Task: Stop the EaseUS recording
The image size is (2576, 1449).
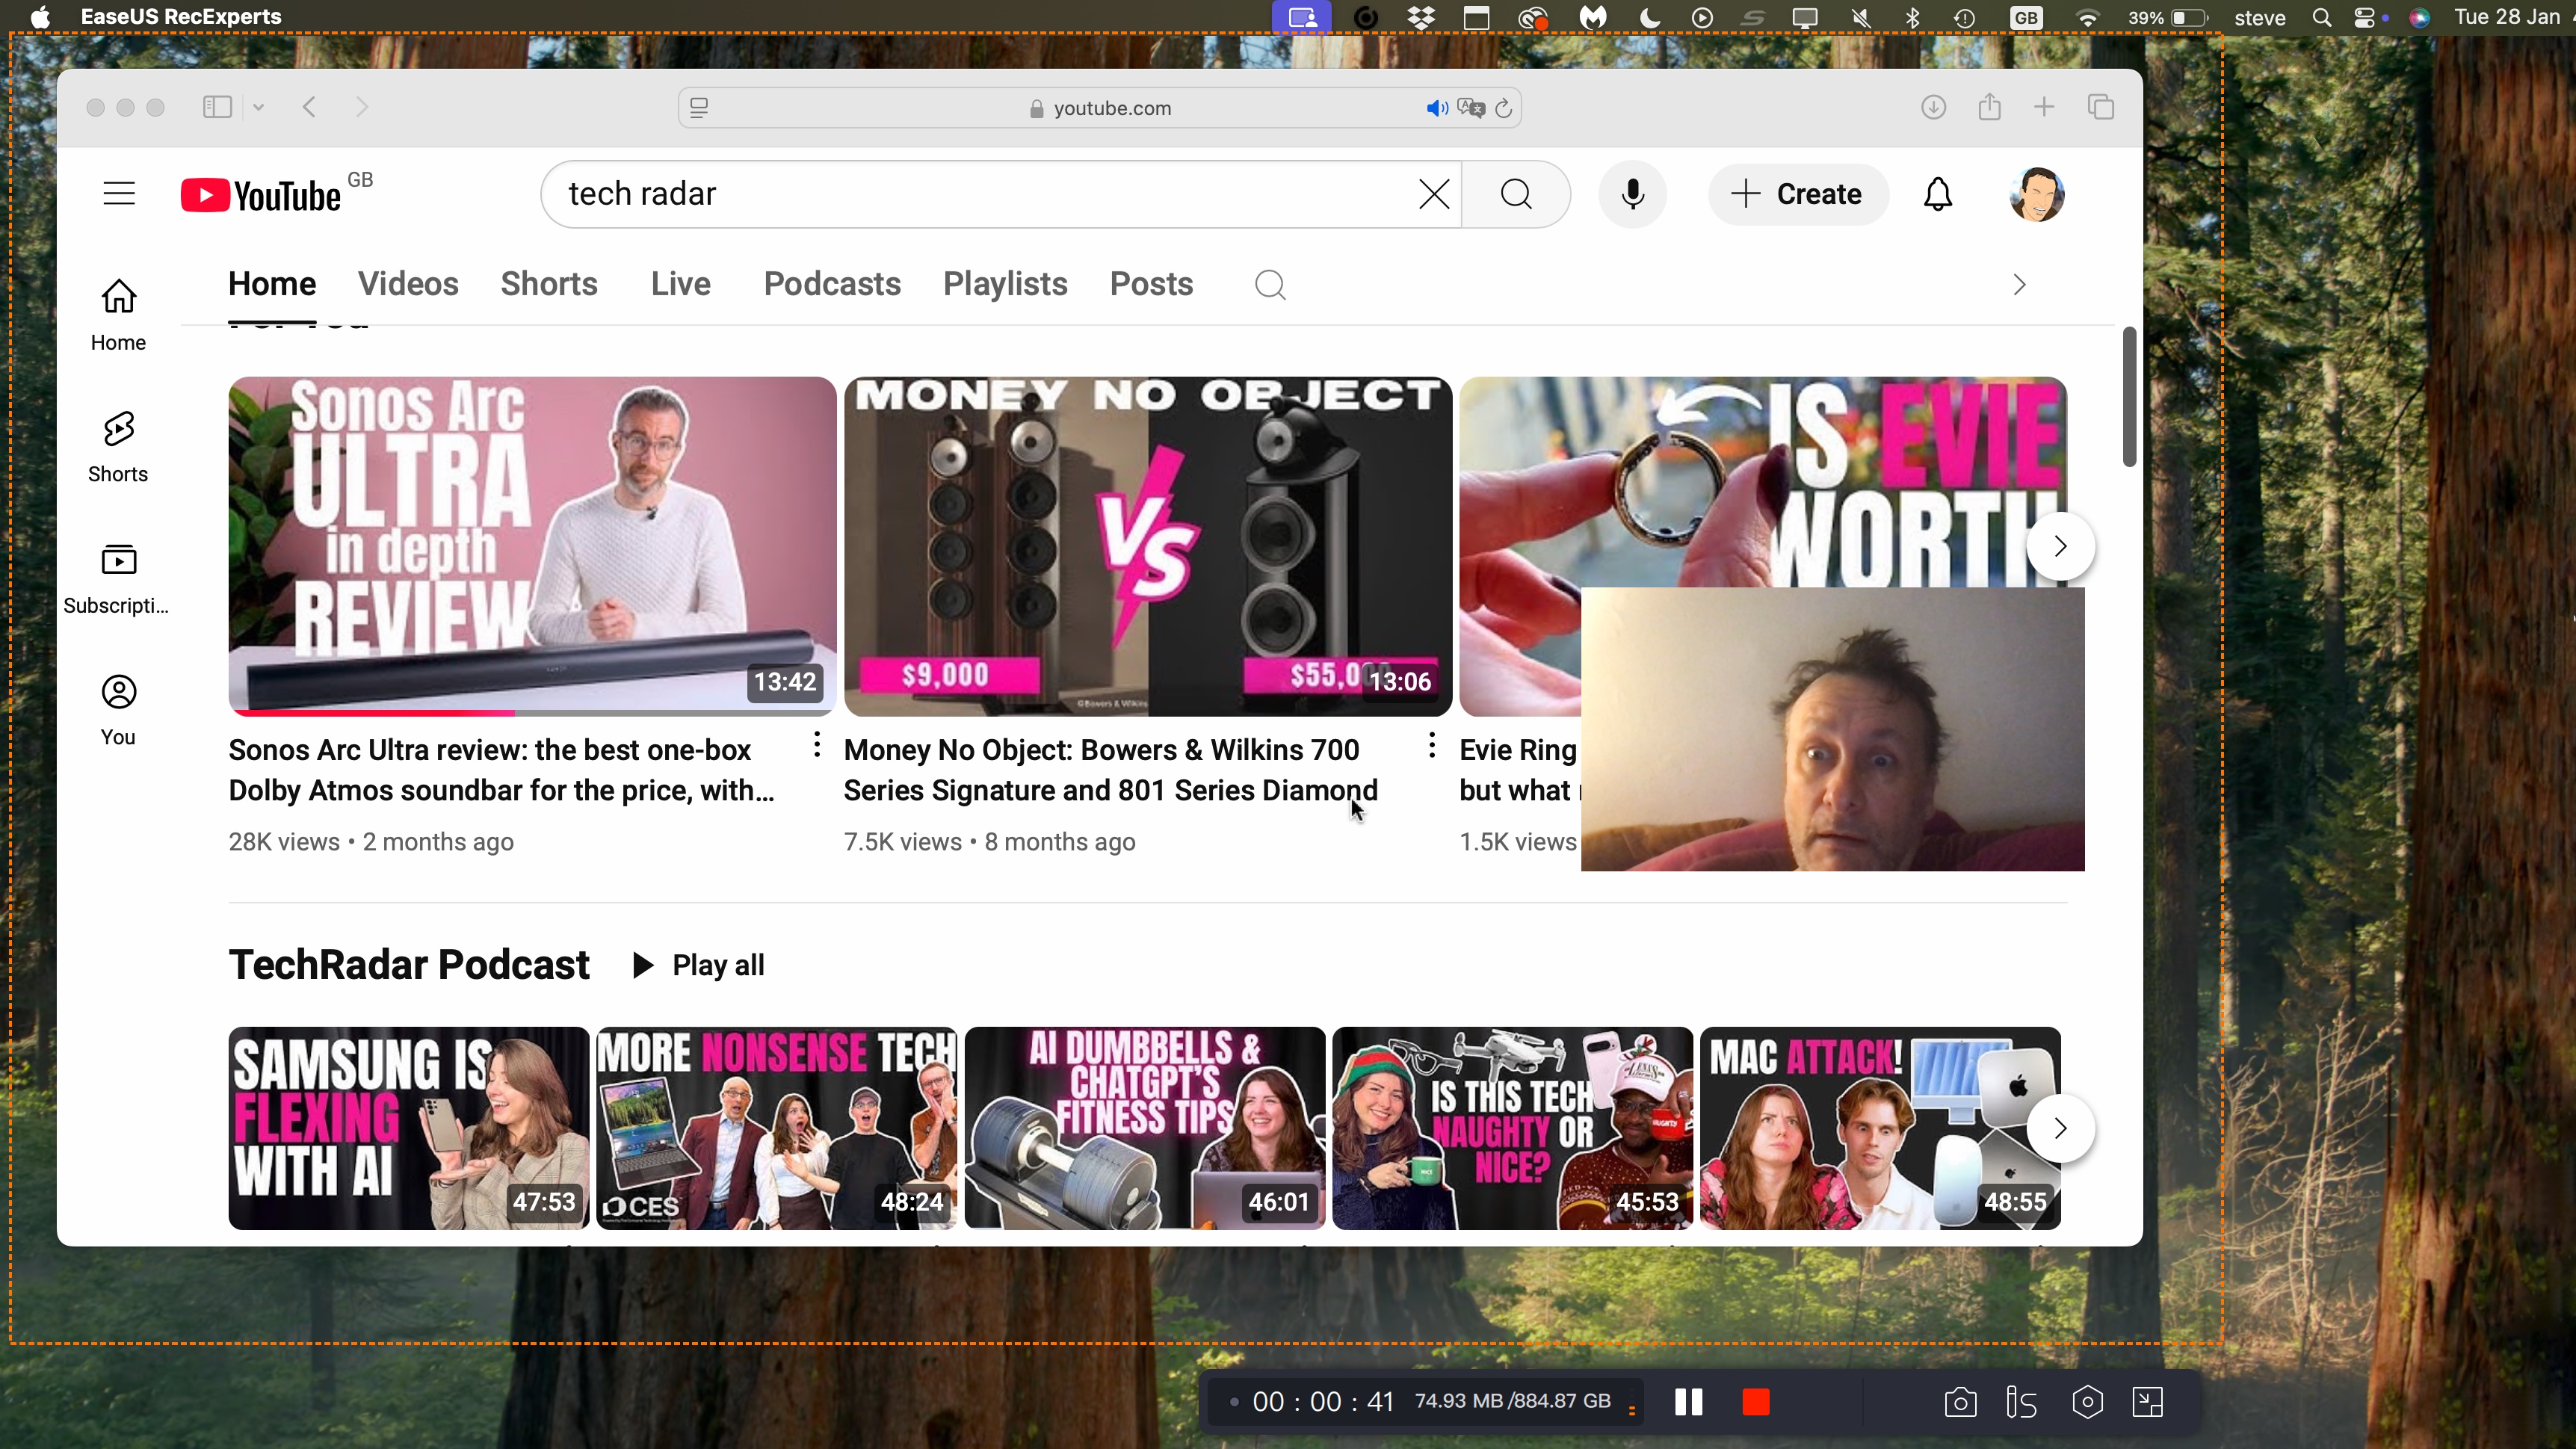Action: (1755, 1402)
